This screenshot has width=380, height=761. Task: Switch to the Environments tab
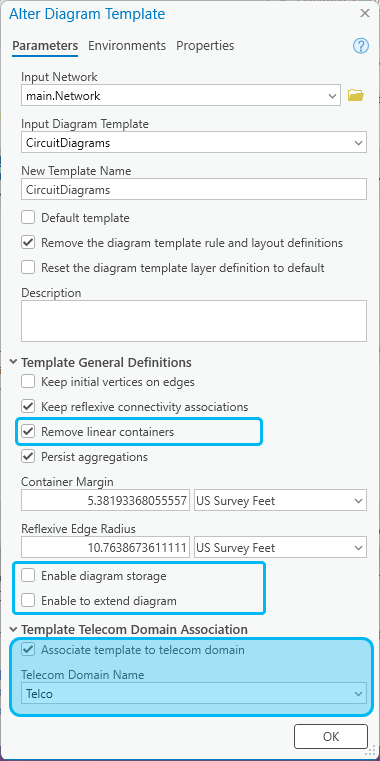pyautogui.click(x=127, y=46)
